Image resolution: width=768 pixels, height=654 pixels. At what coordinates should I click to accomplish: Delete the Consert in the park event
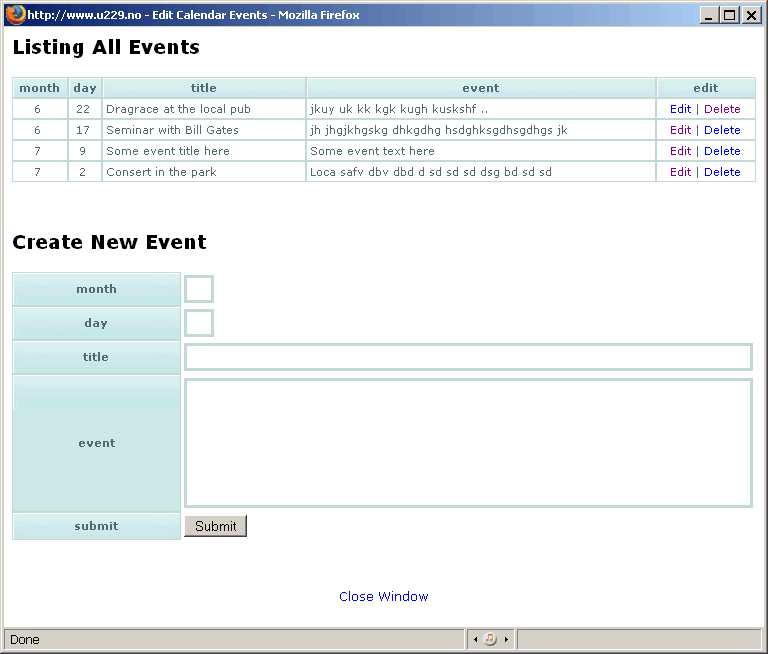tap(722, 172)
